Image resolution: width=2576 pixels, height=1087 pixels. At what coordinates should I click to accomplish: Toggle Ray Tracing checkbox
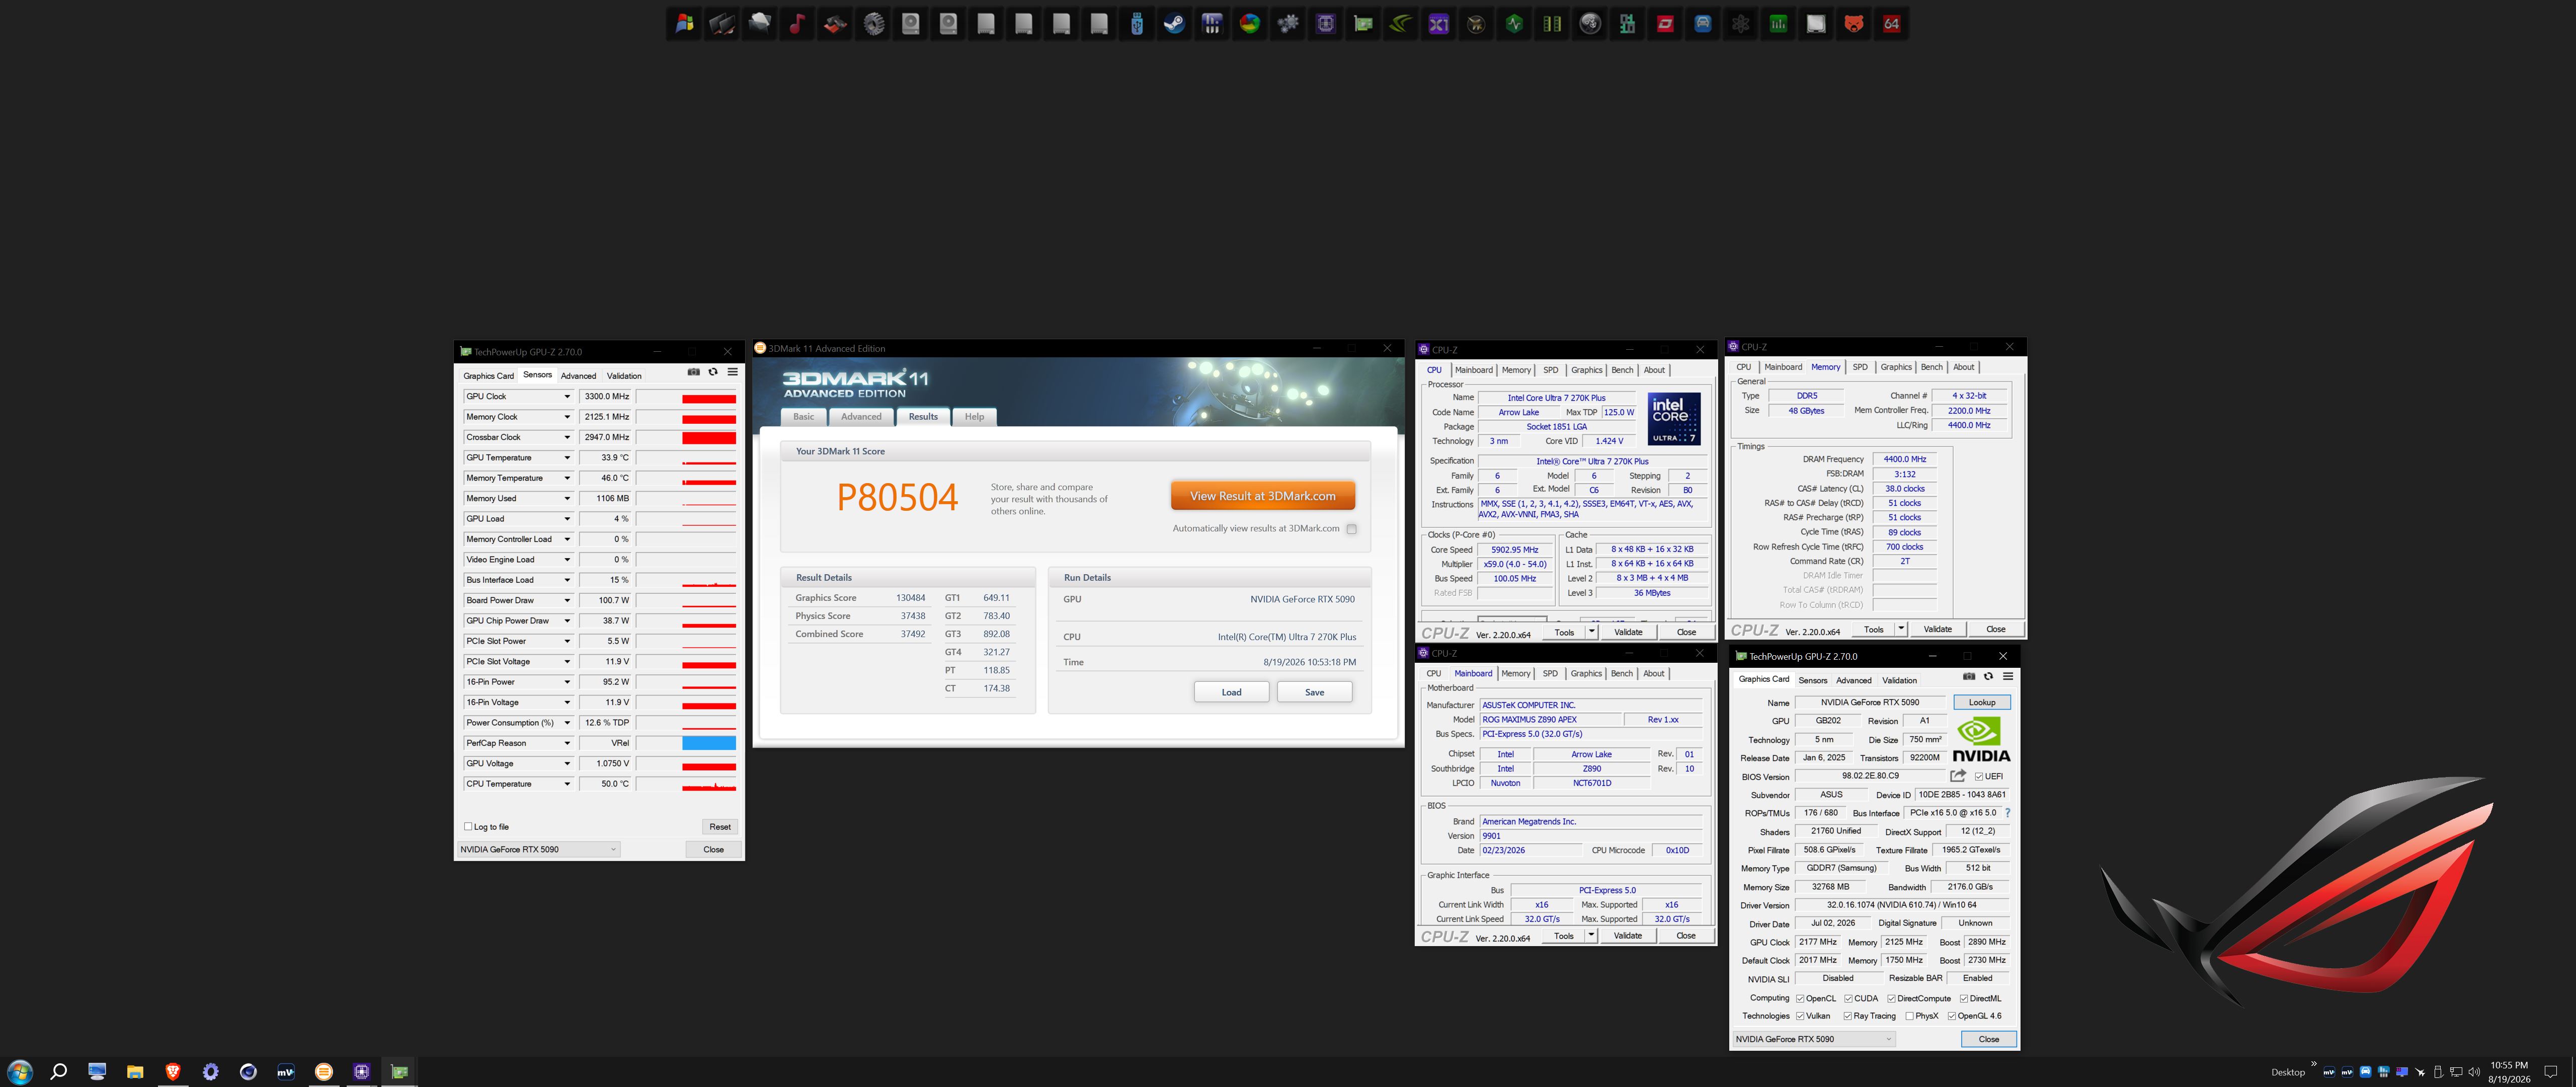pos(1847,1016)
